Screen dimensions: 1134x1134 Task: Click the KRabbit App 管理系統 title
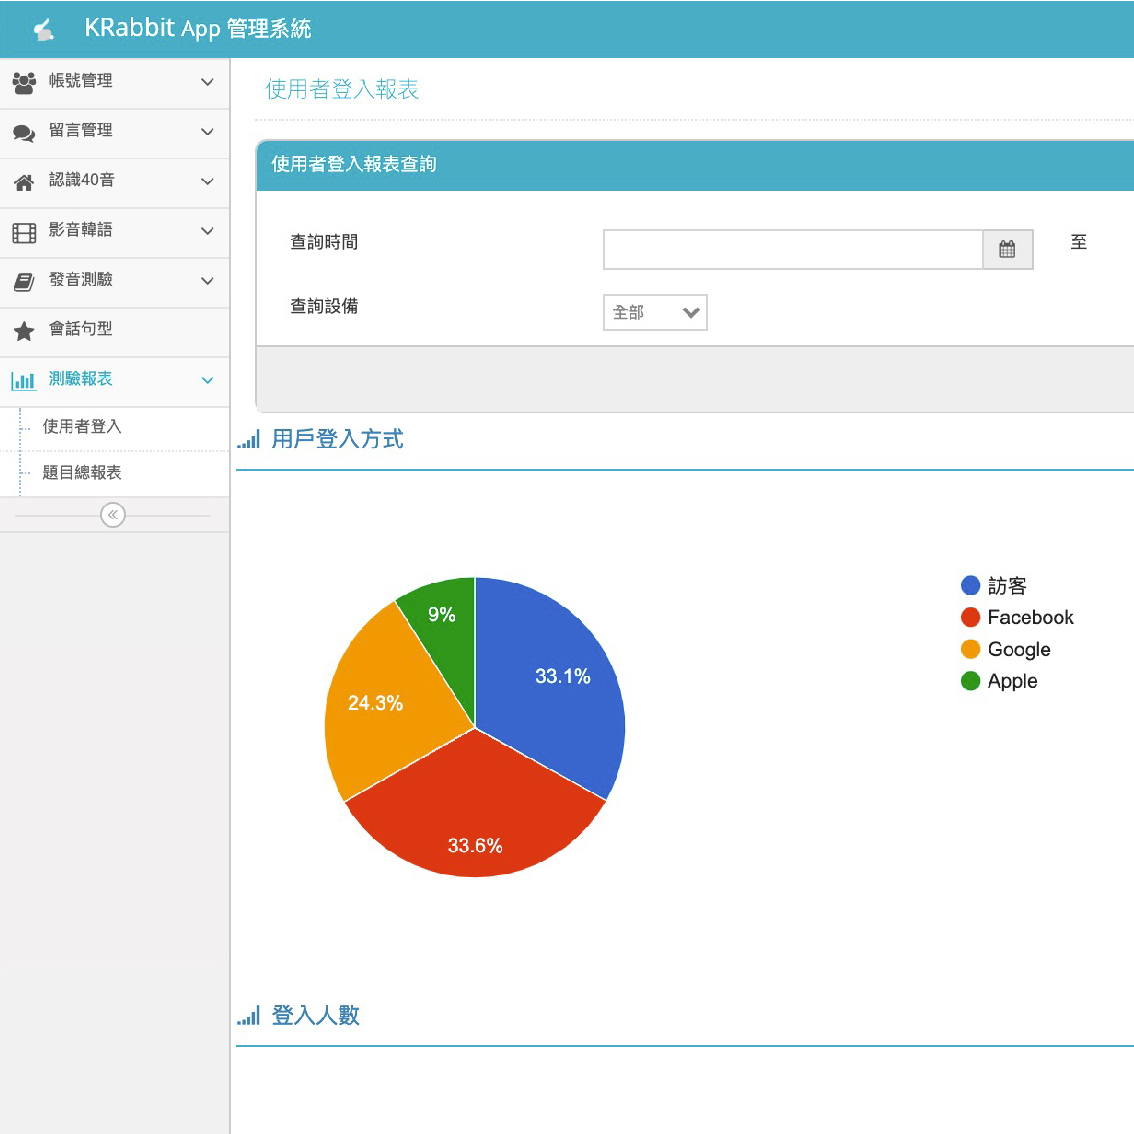tap(197, 28)
